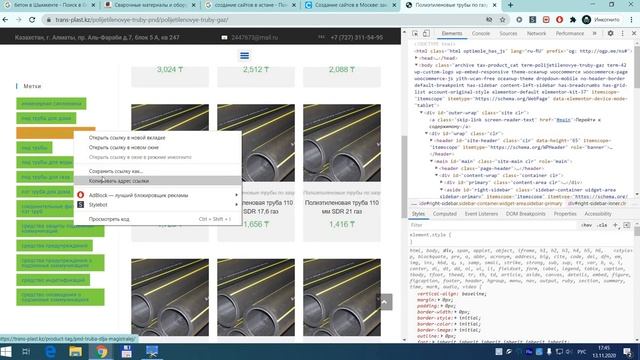Bookmark this page with the star icon
Image resolution: width=640 pixels, height=360 pixels.
(502, 20)
